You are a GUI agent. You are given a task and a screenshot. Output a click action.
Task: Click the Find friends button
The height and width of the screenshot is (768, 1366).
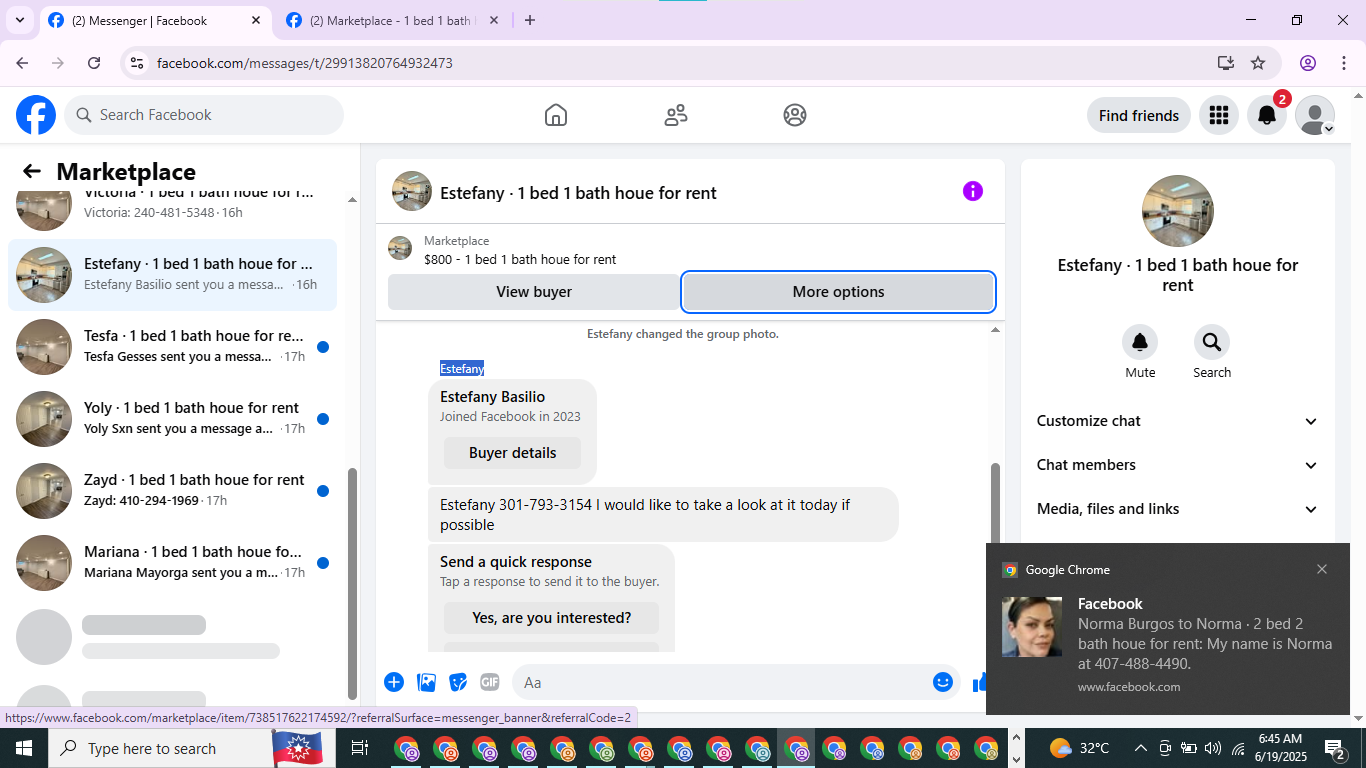point(1138,115)
